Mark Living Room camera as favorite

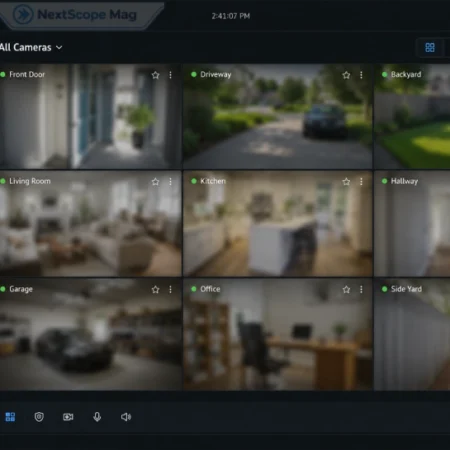tap(155, 182)
